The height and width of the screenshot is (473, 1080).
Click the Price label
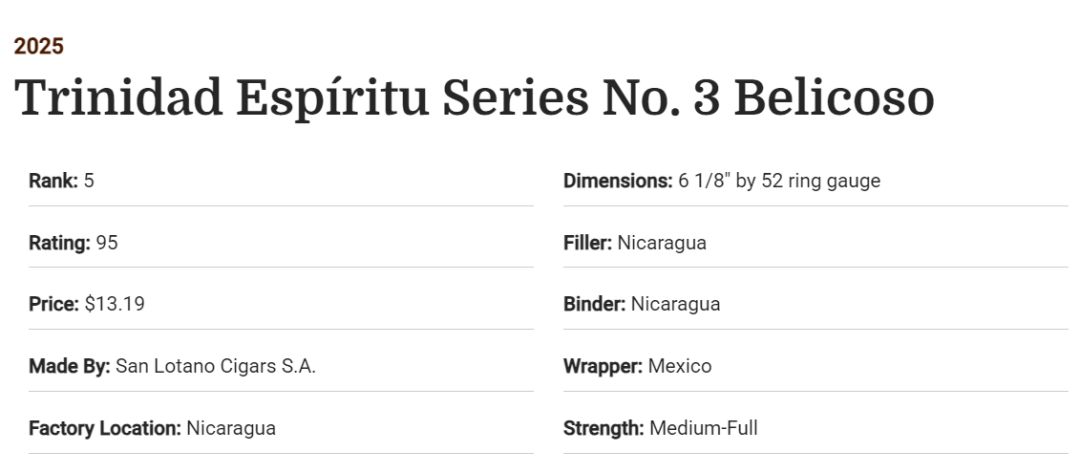[x=53, y=304]
